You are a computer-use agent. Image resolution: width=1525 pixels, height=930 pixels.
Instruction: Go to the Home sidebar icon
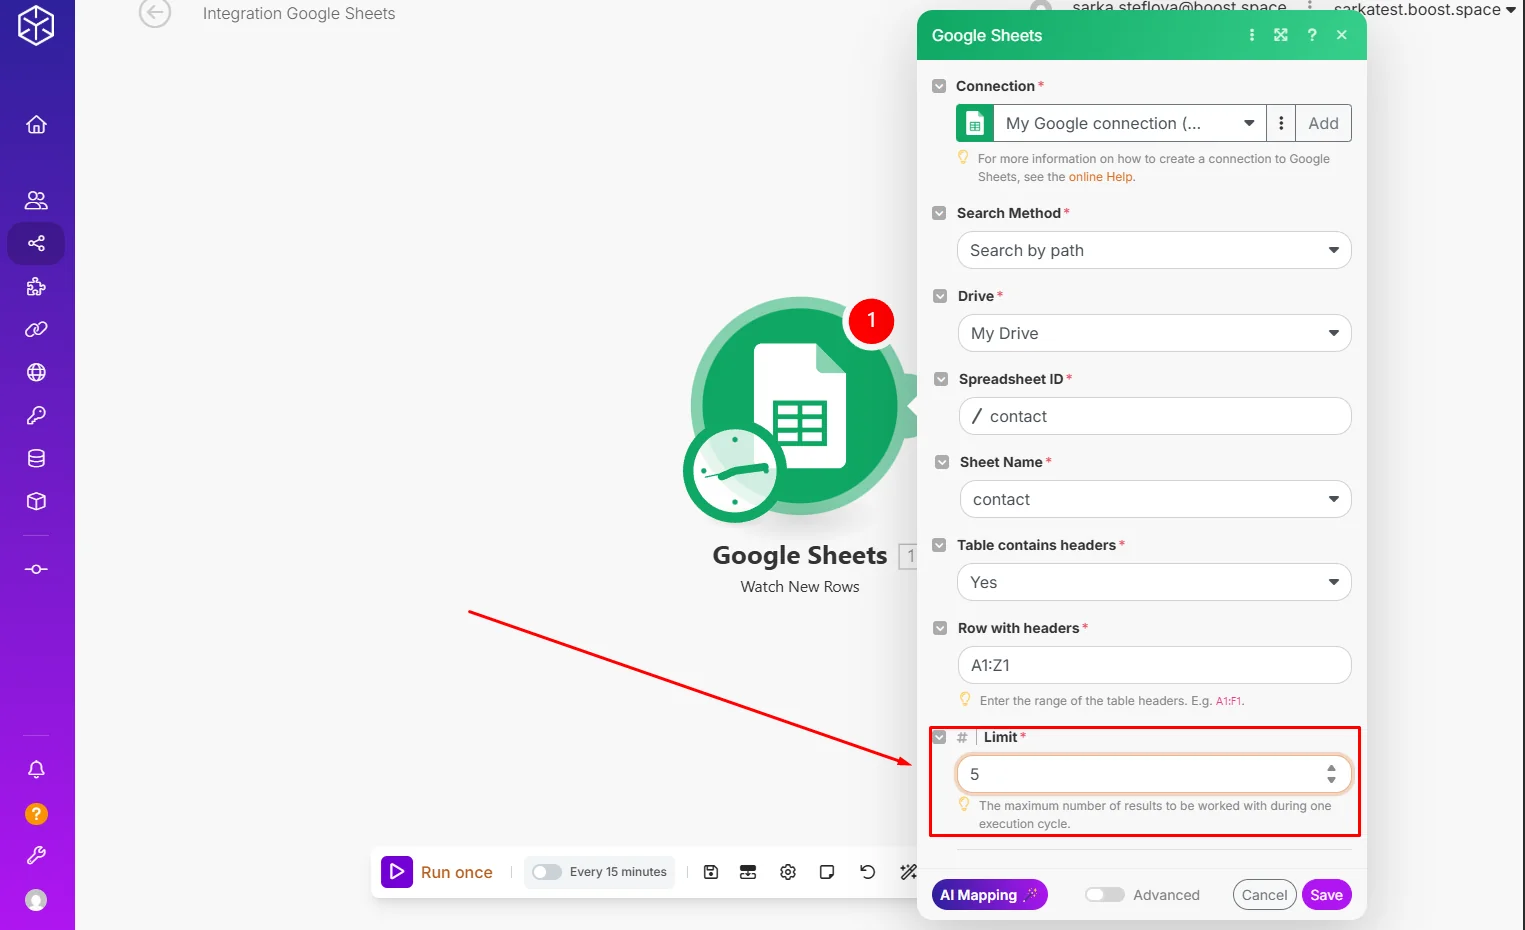36,124
